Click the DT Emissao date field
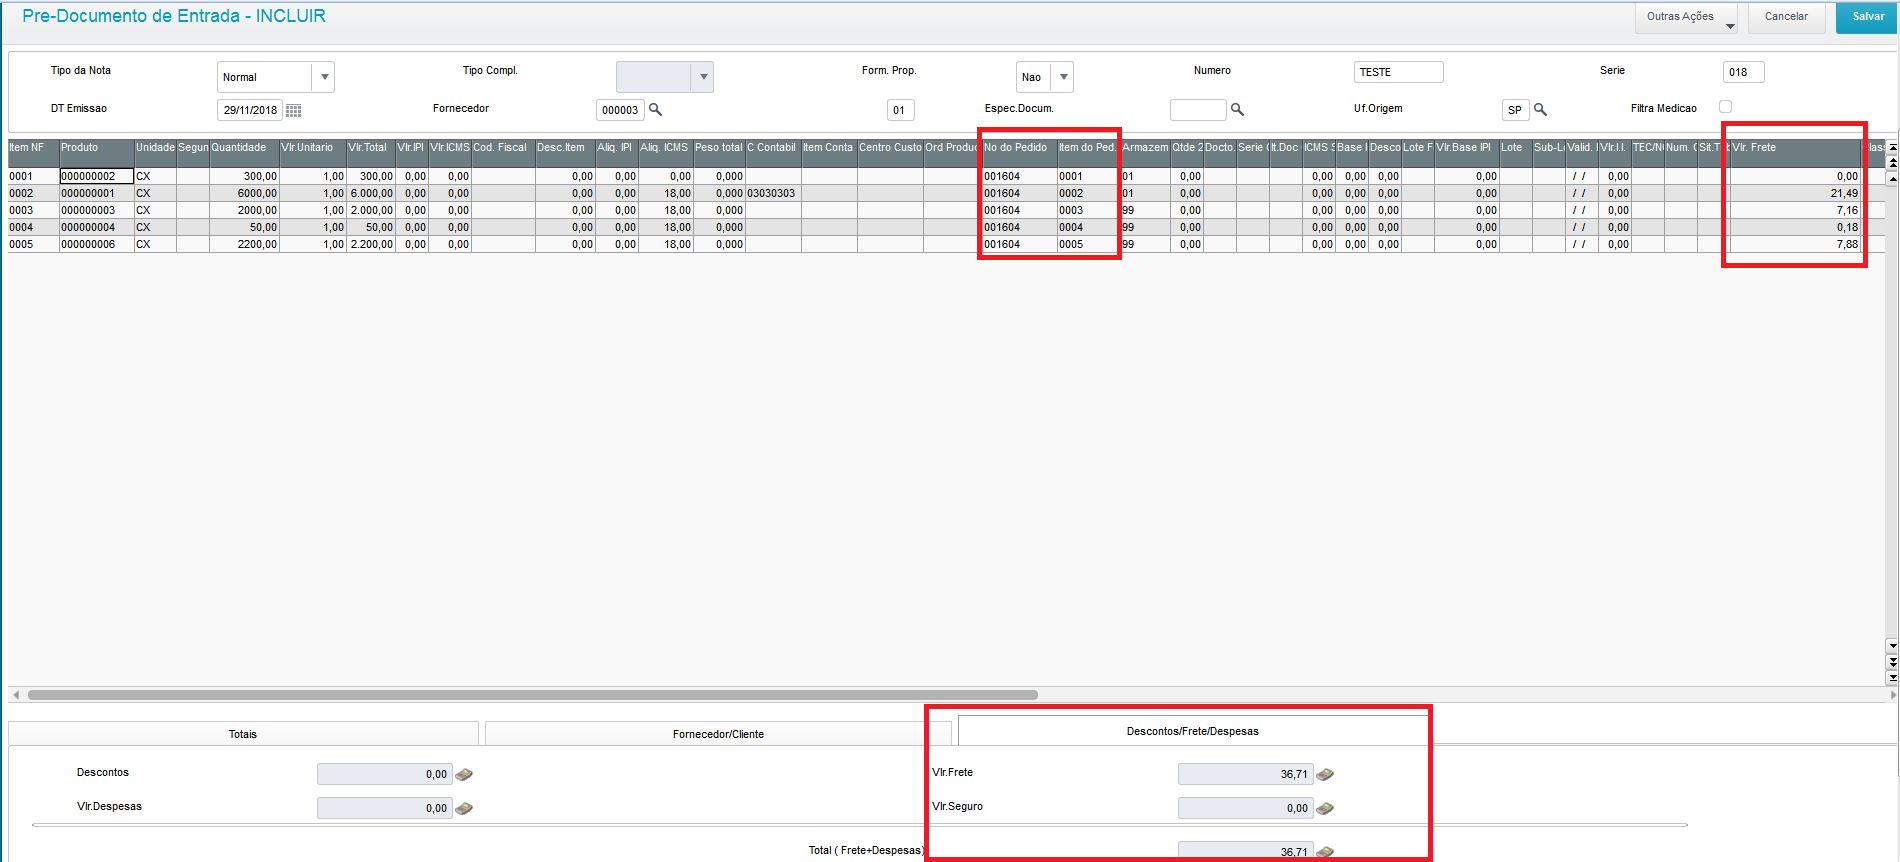 [250, 110]
